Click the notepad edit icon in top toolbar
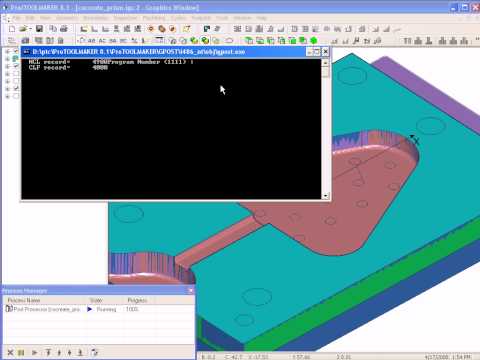This screenshot has width=480, height=360. (186, 29)
